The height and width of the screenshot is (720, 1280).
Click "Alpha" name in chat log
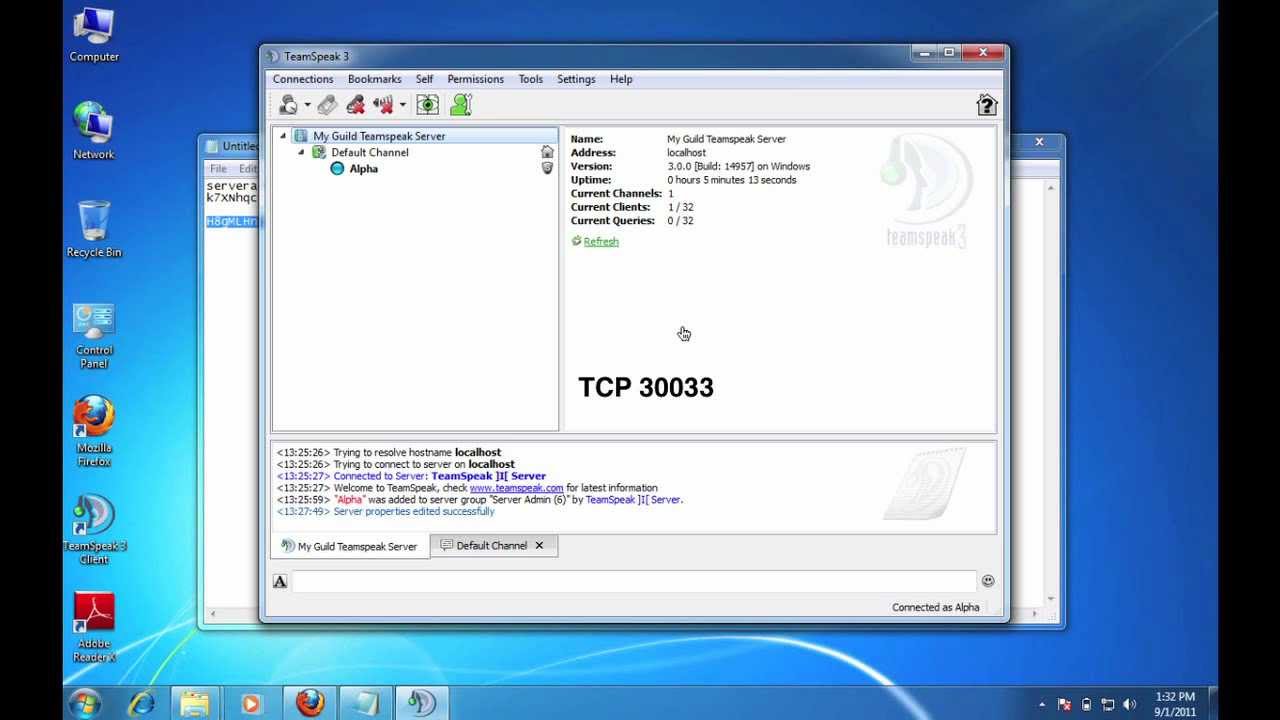coord(349,499)
